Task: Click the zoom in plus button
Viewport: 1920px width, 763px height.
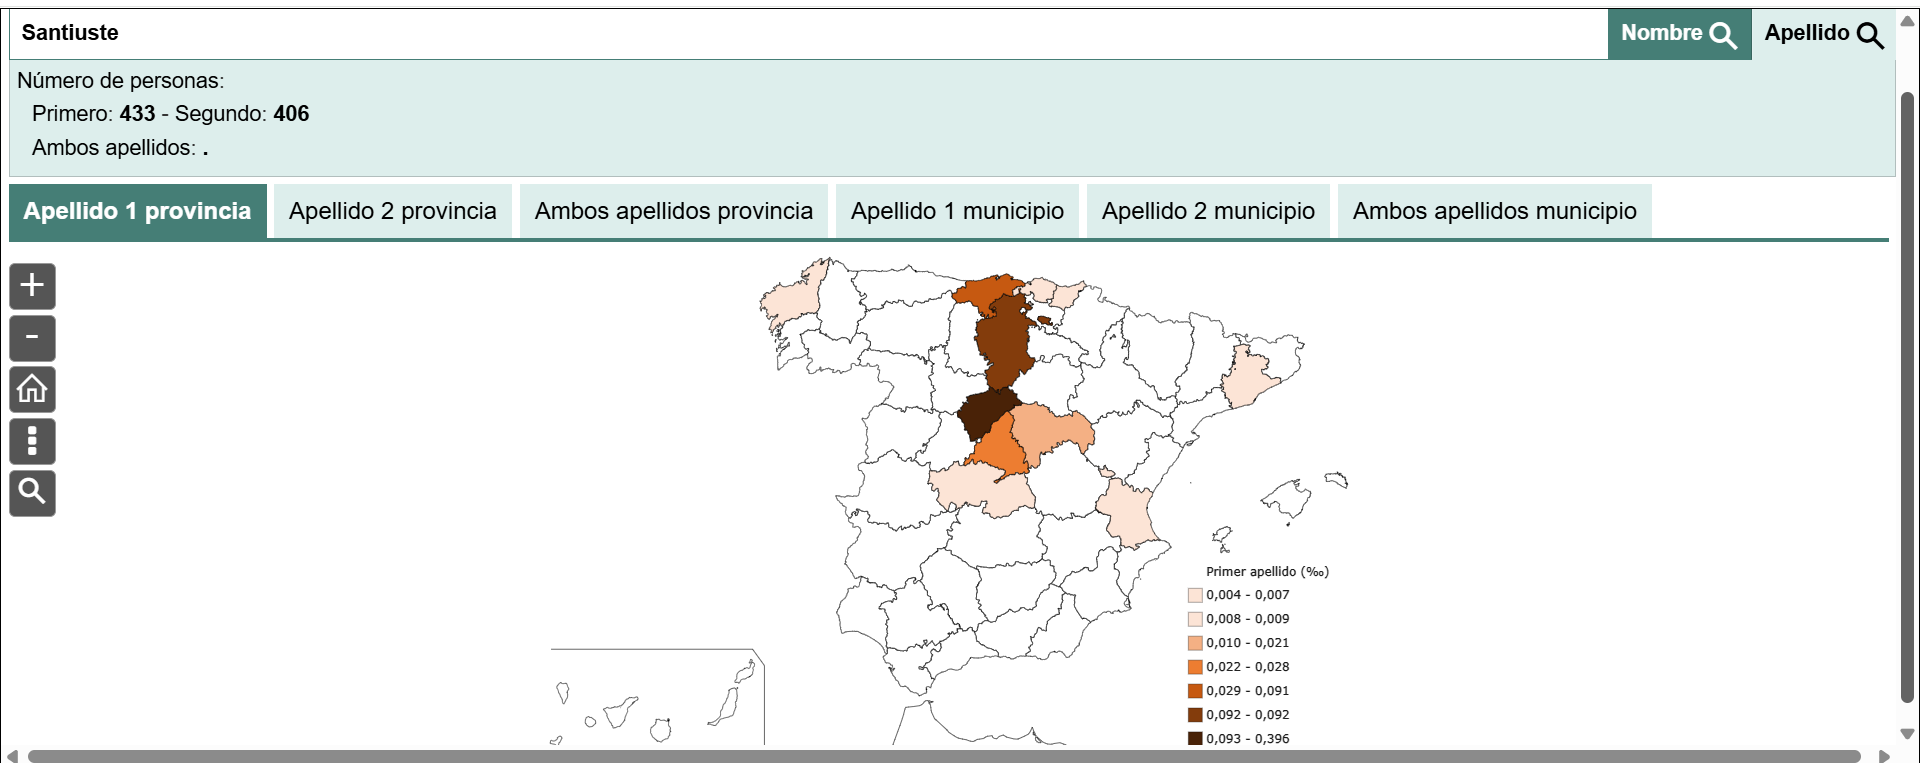Action: point(32,286)
